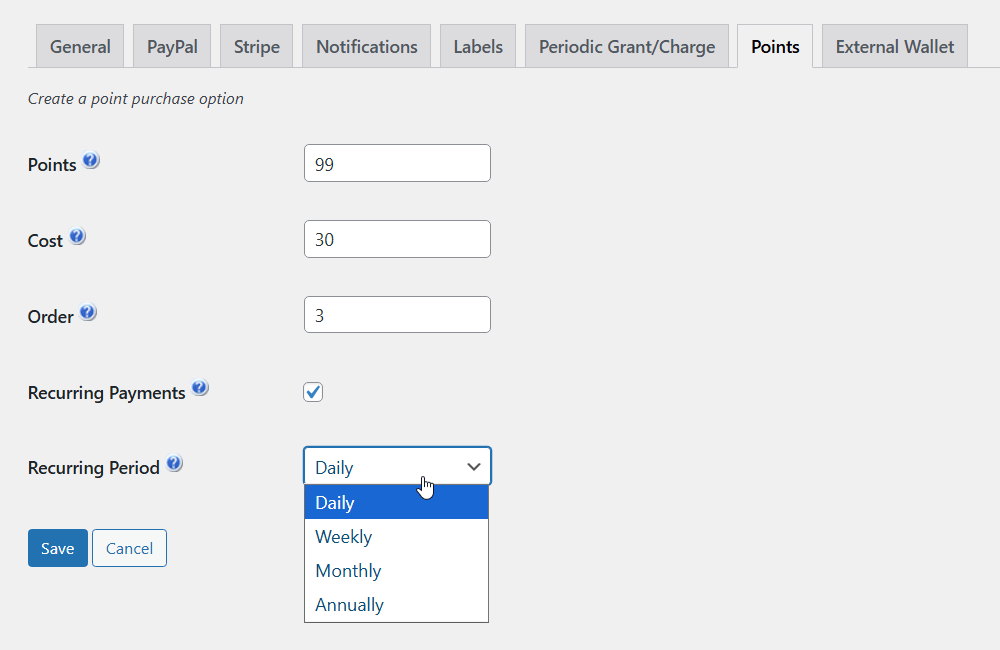Viewport: 1000px width, 650px height.
Task: Switch to the Periodic Grant/Charge tab
Action: pyautogui.click(x=627, y=47)
